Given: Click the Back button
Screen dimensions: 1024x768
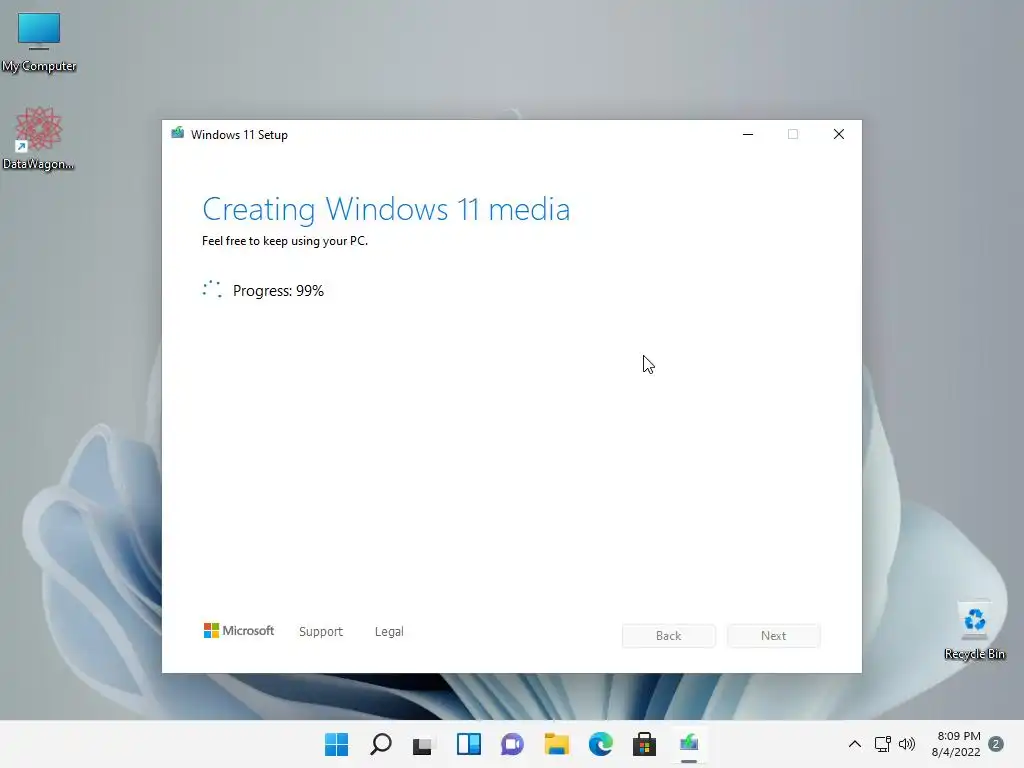Looking at the screenshot, I should 669,635.
